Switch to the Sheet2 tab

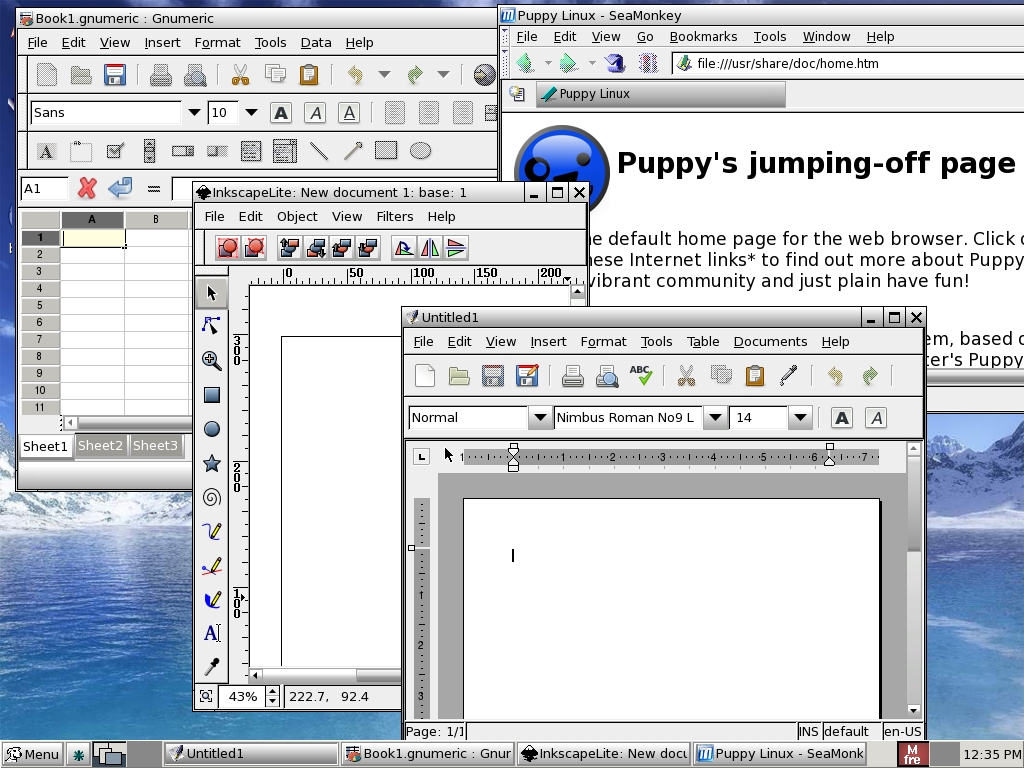100,446
